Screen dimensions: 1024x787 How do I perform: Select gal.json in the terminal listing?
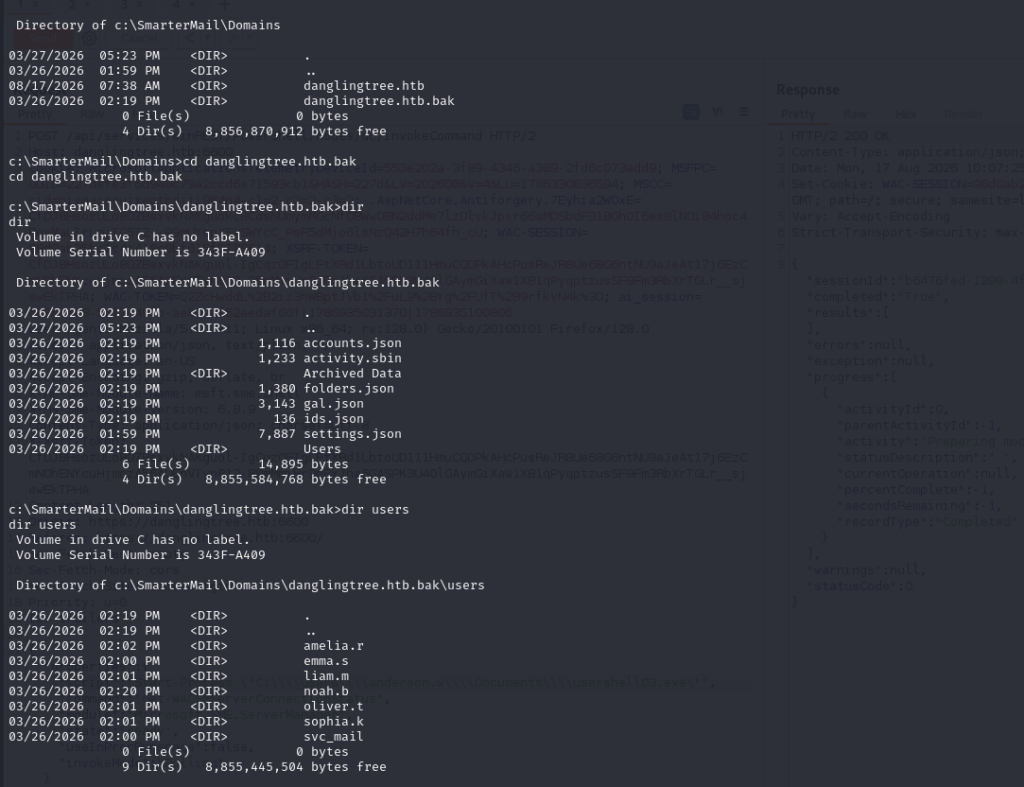[x=334, y=403]
